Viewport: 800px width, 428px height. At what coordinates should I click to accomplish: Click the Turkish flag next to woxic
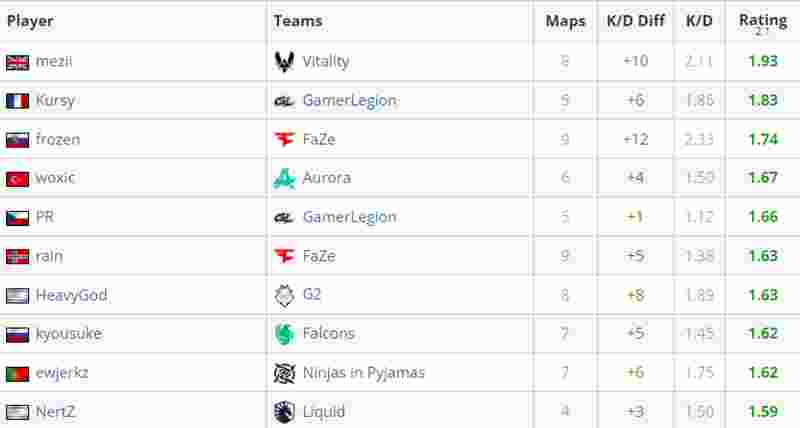(17, 179)
